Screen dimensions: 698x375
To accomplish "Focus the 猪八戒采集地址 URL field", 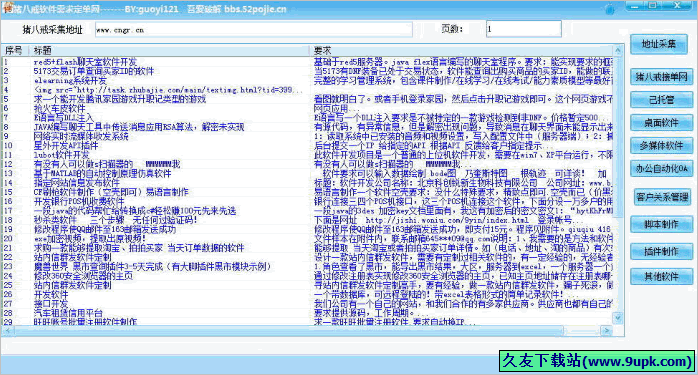I will 254,30.
